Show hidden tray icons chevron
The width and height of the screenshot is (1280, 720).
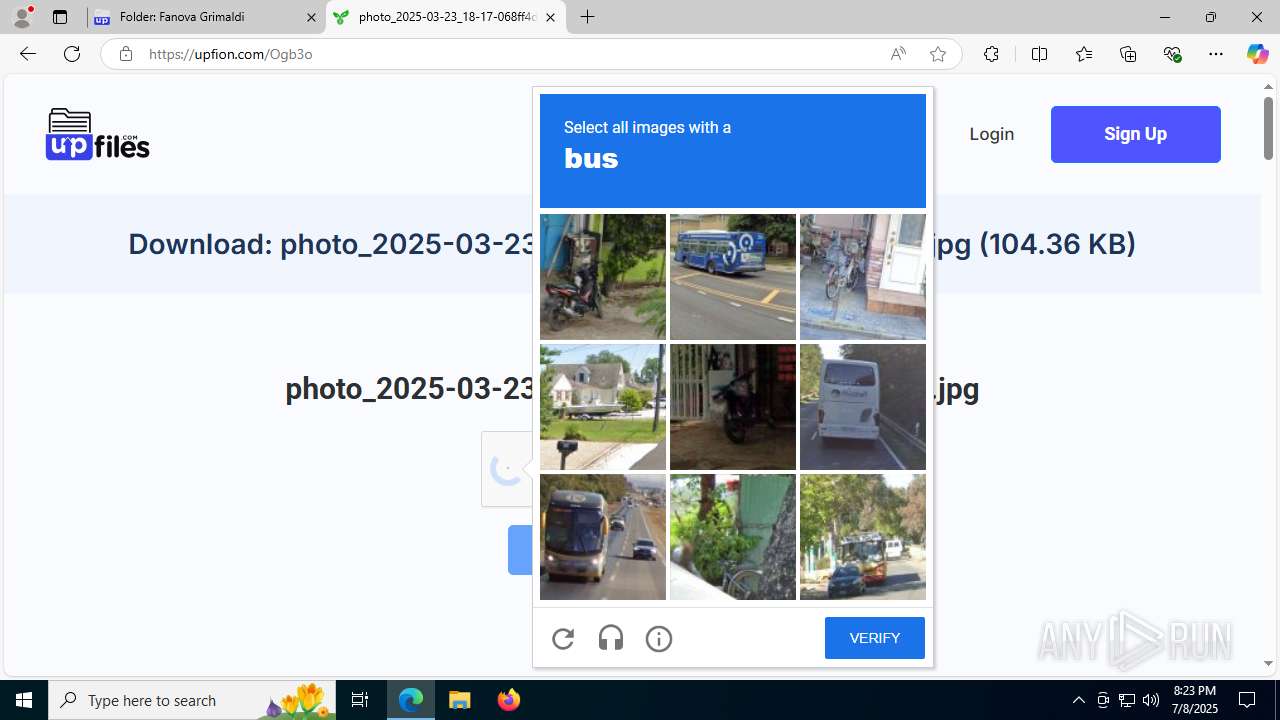pyautogui.click(x=1078, y=700)
